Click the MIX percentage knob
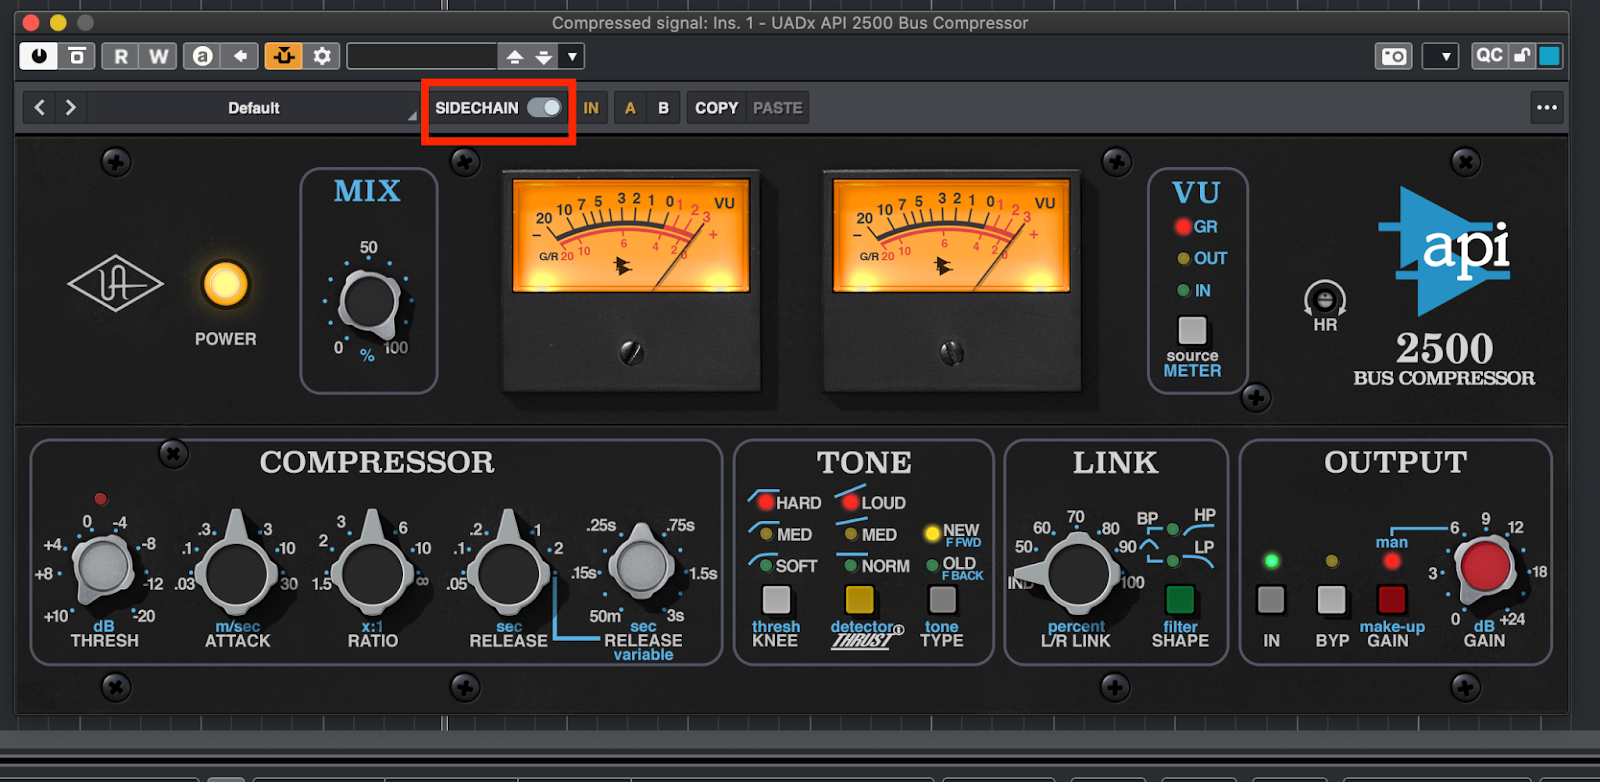This screenshot has height=782, width=1600. pos(370,302)
